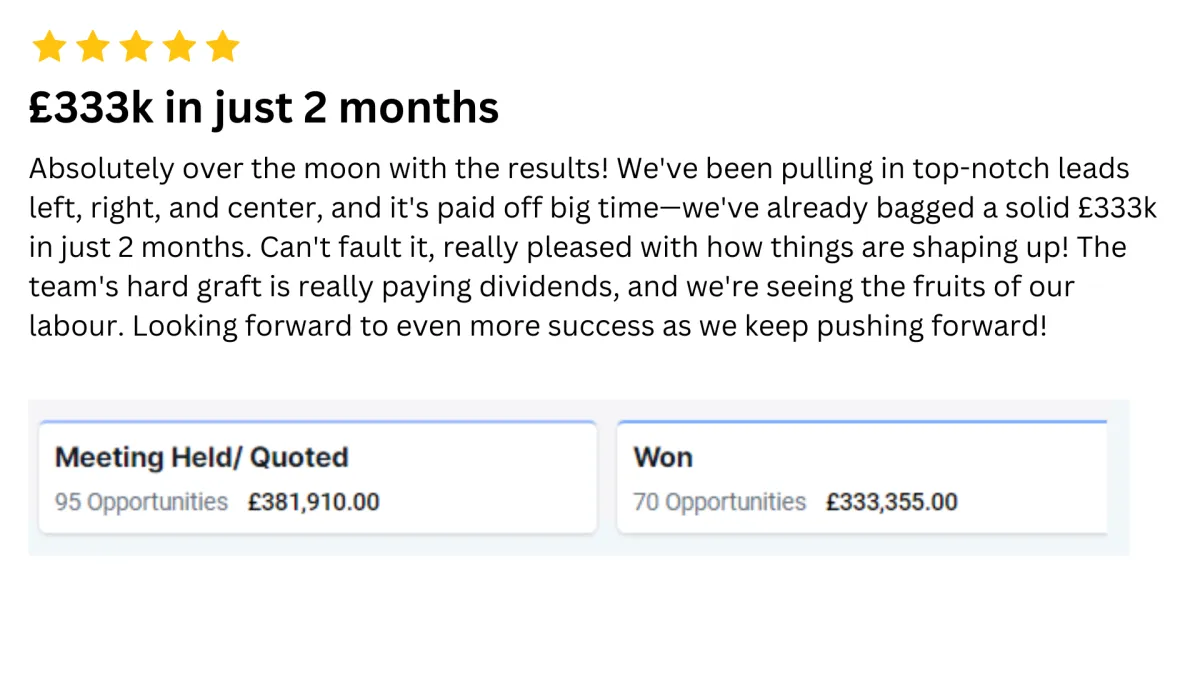Click the £381,910.00 total value
Screen dimensions: 1200x675
point(314,502)
